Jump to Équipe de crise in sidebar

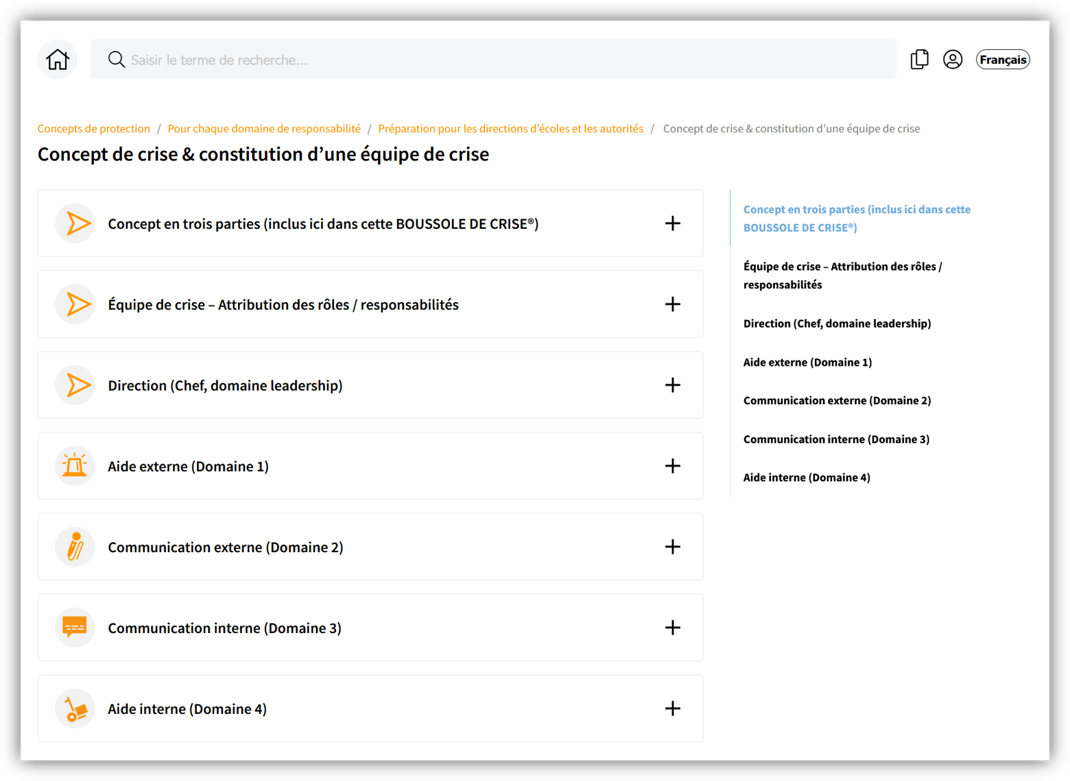click(843, 275)
